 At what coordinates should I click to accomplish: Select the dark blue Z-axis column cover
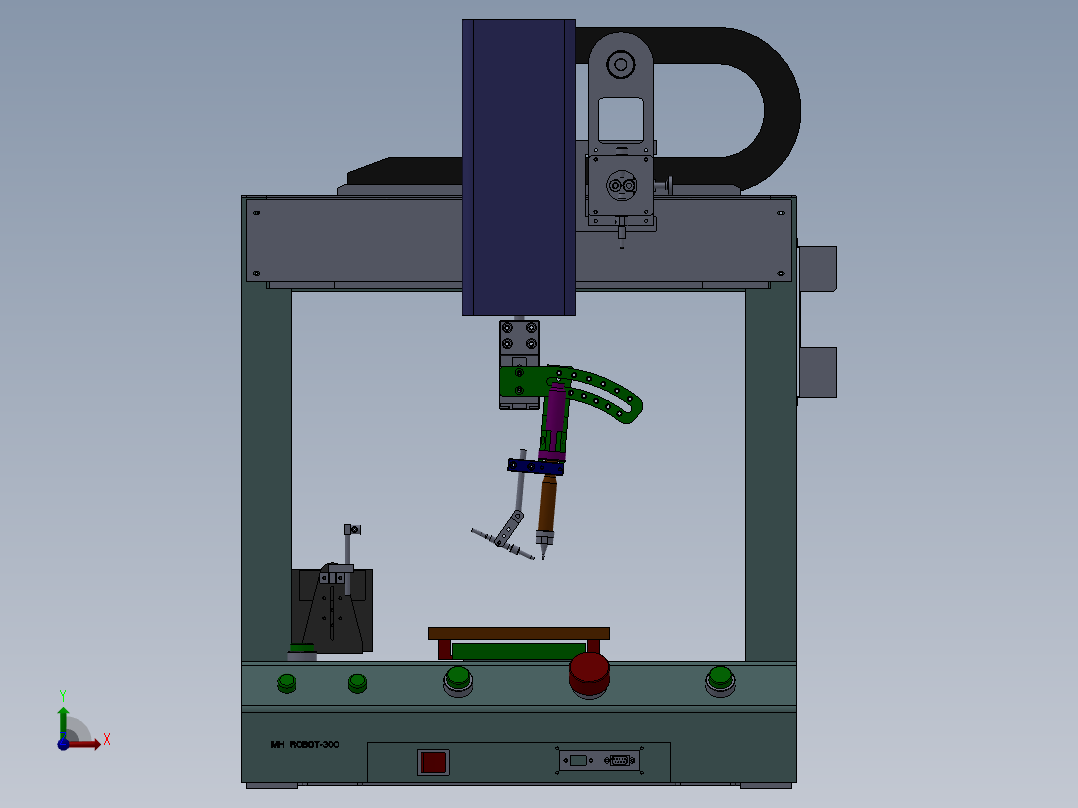[518, 167]
